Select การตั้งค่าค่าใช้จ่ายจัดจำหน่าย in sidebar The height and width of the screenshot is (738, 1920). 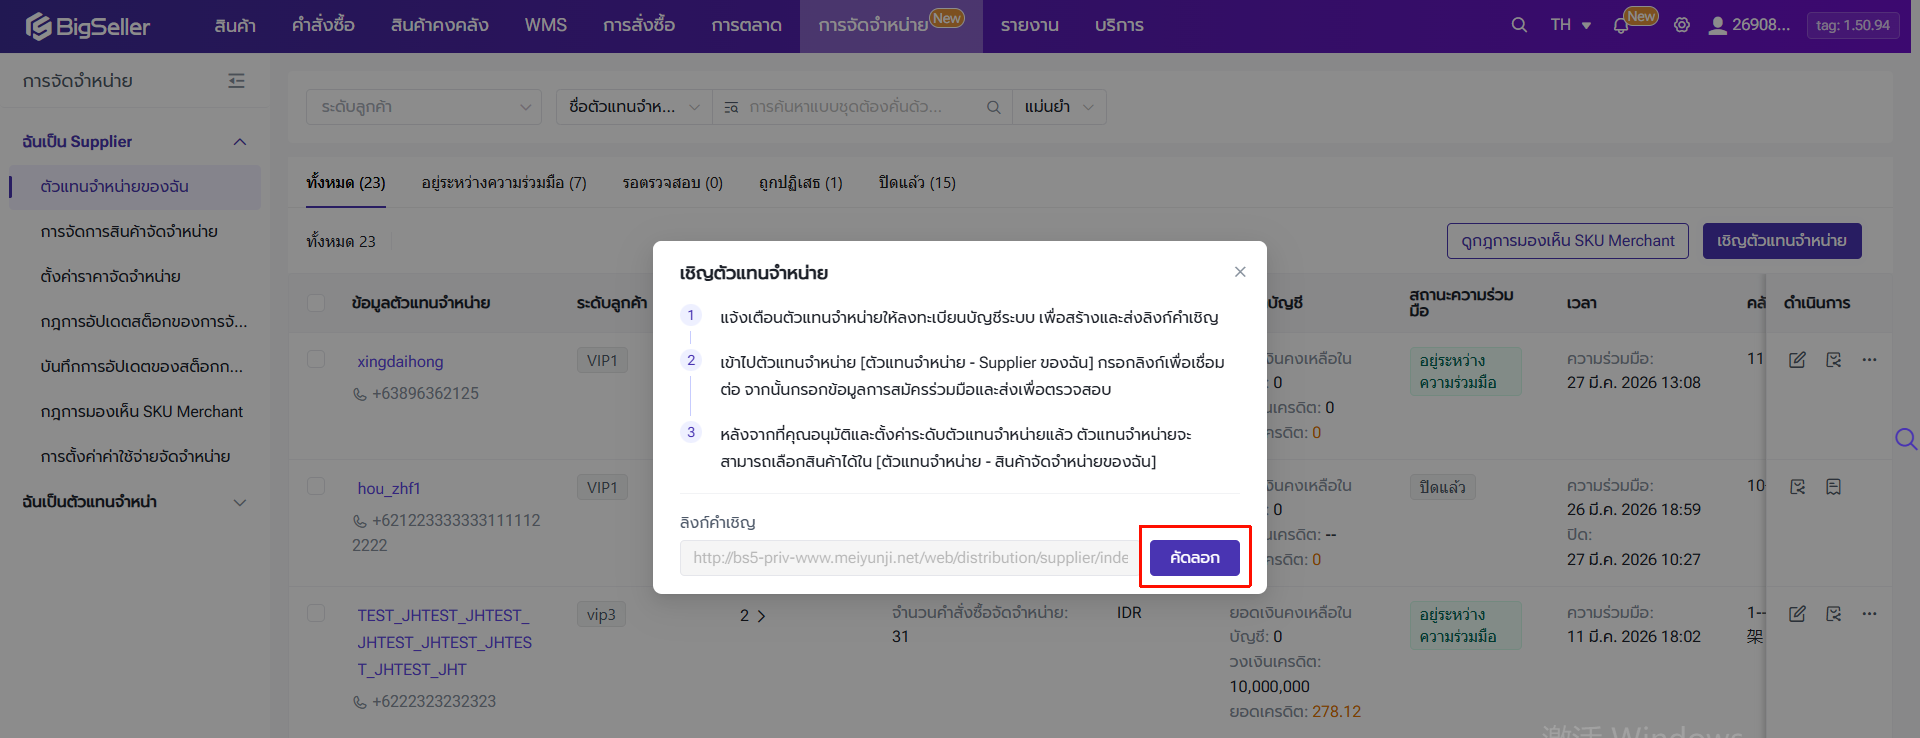(x=136, y=457)
